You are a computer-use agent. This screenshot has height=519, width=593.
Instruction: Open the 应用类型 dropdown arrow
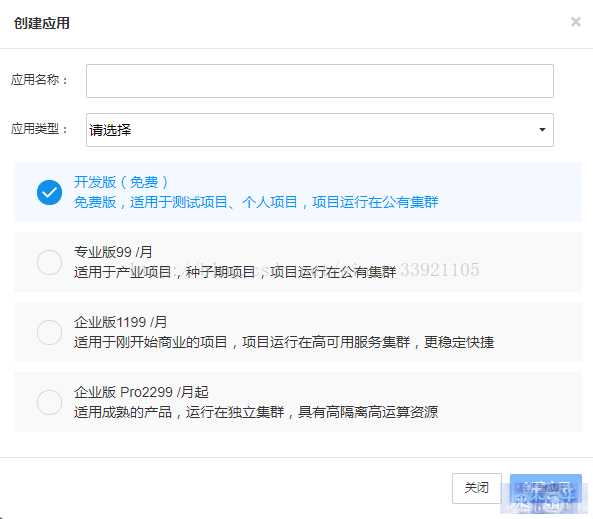point(542,130)
